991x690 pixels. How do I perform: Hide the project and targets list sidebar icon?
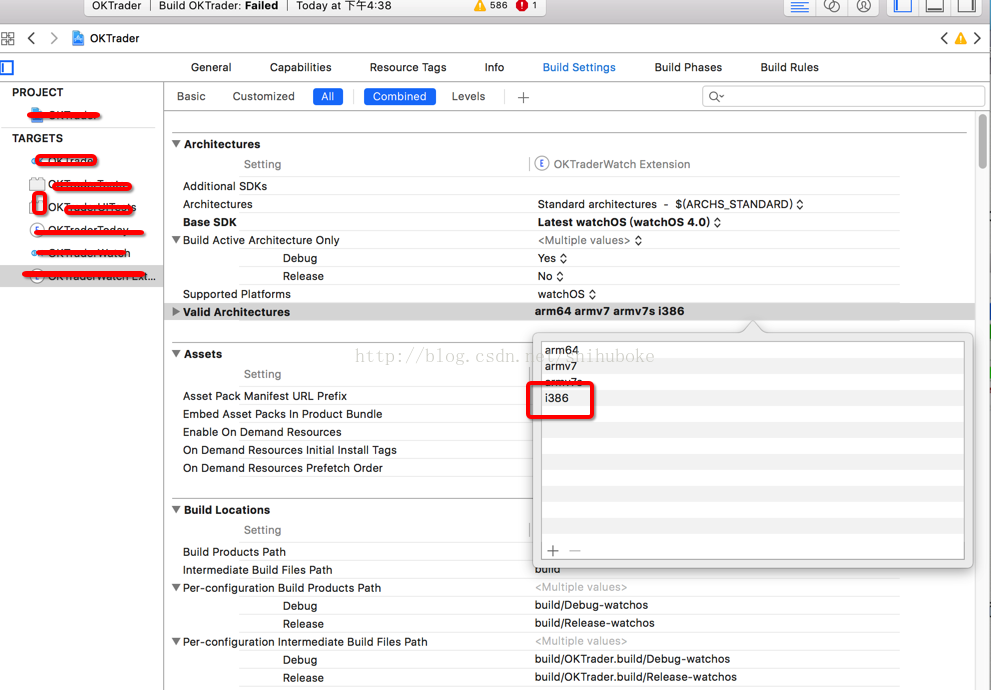coord(7,68)
